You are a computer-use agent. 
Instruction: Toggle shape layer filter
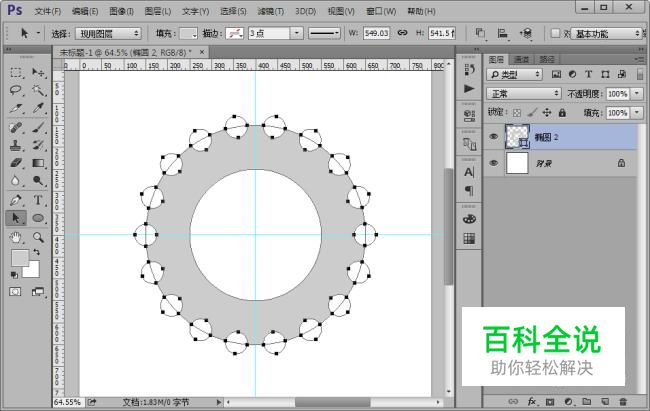pyautogui.click(x=605, y=74)
